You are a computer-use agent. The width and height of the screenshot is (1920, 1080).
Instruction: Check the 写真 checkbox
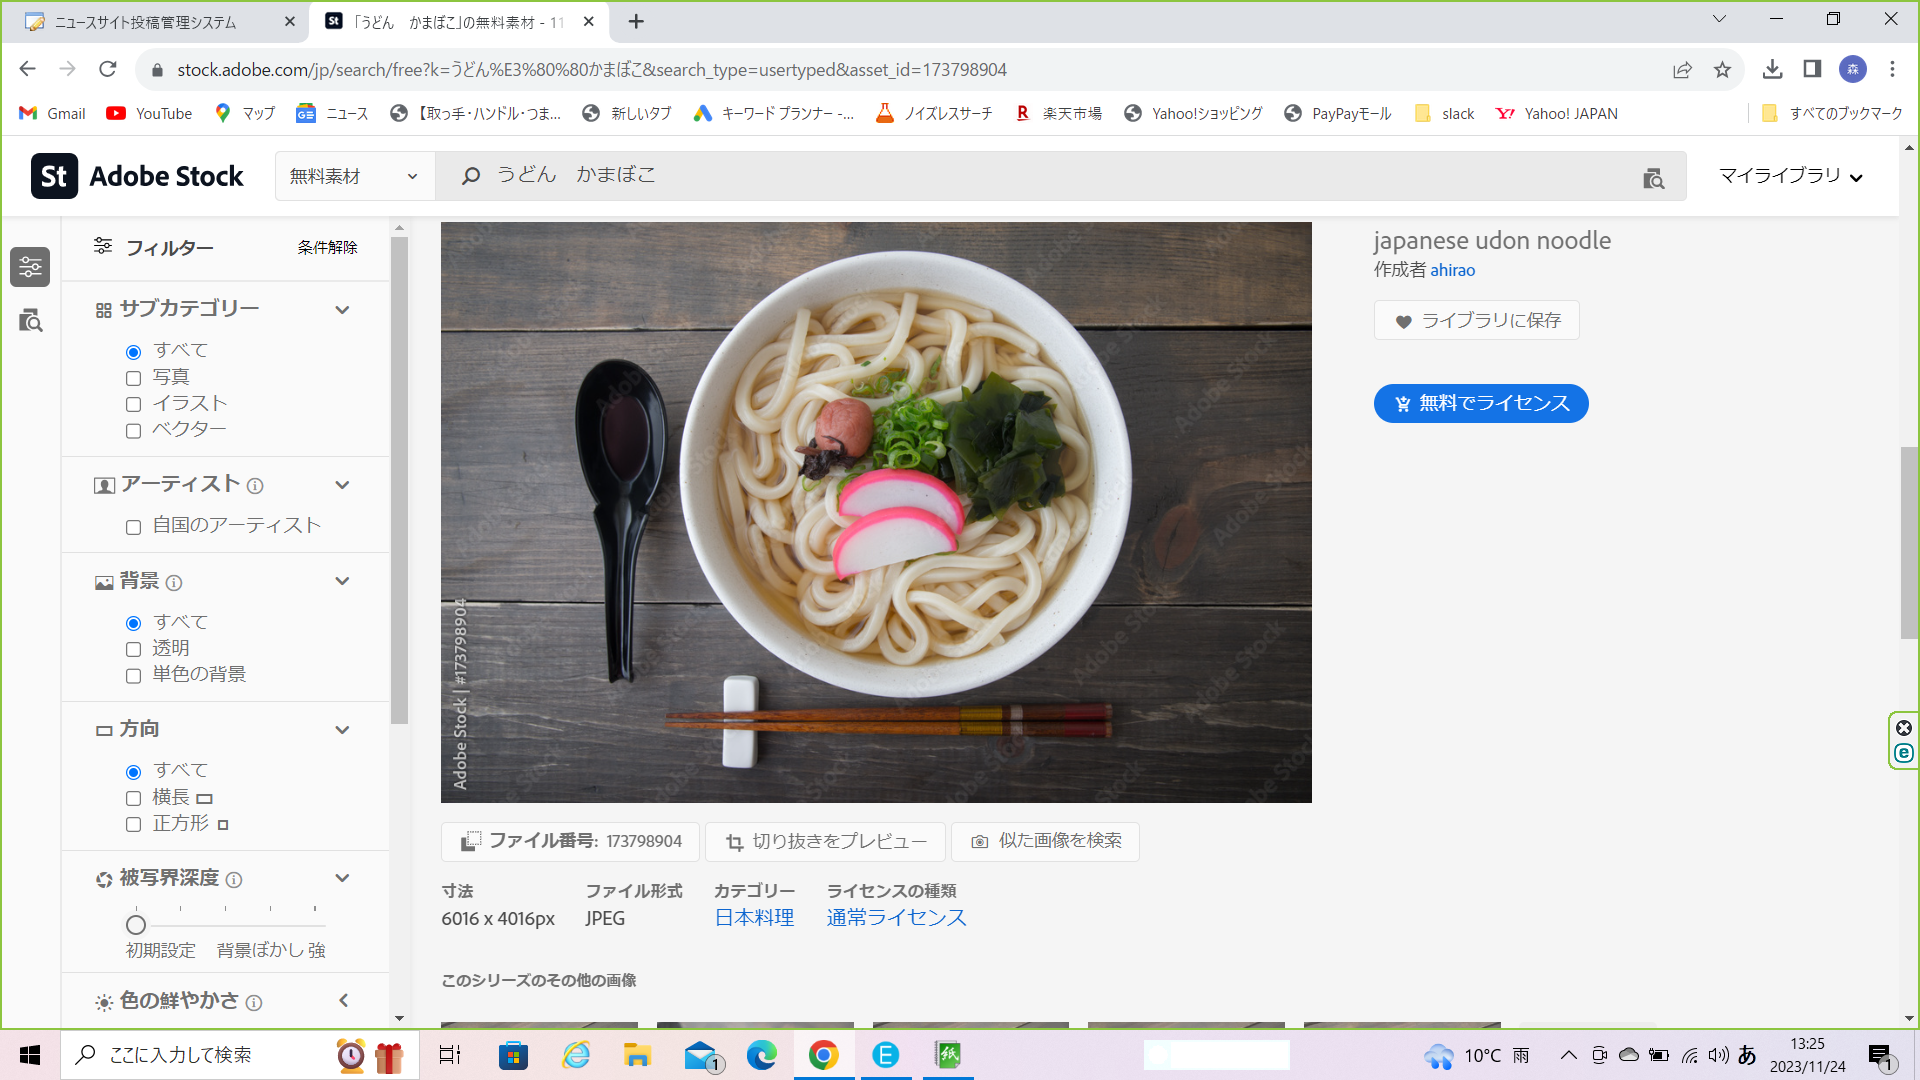pos(133,378)
